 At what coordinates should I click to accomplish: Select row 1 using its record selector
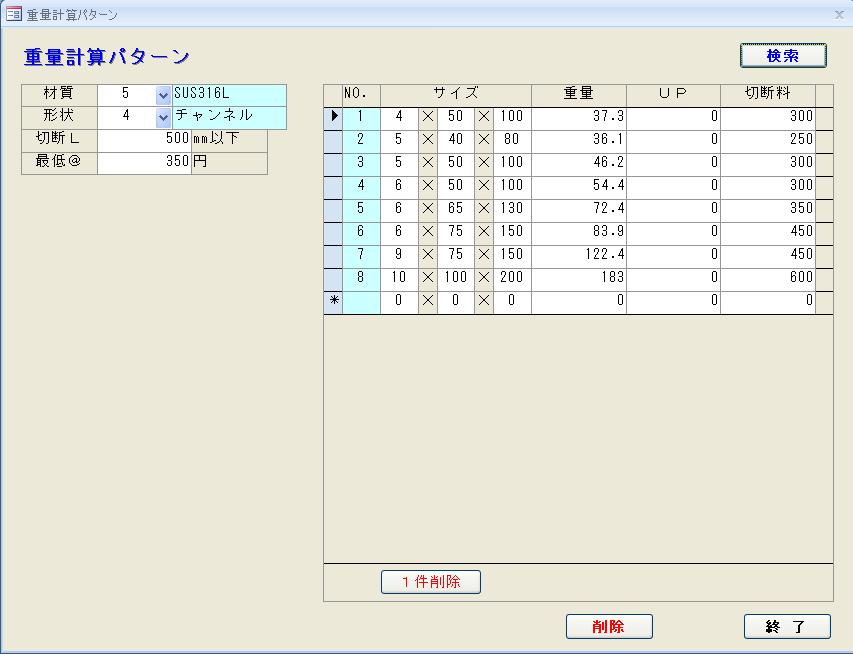coord(333,117)
